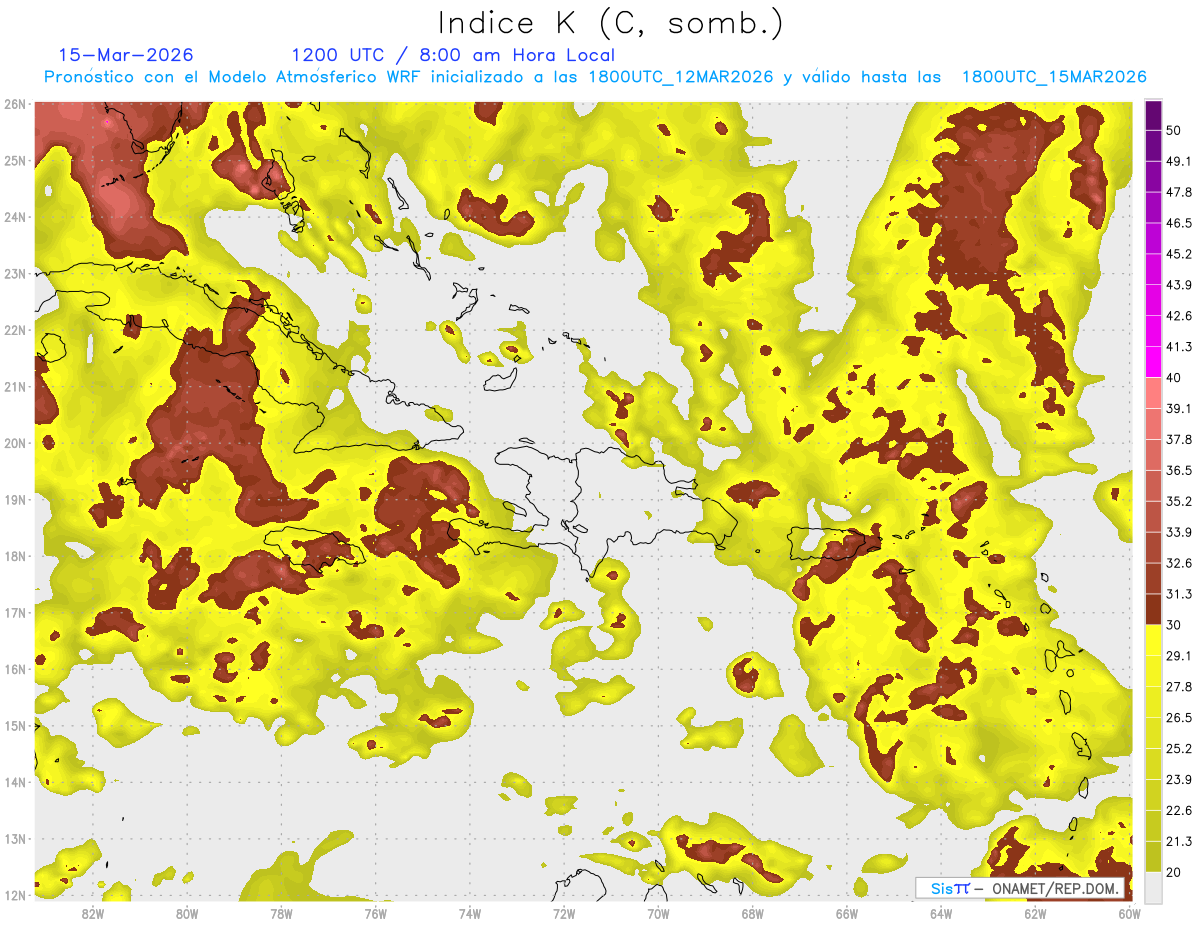Screen dimensions: 1200x927
Task: Click the 18N latitude axis label
Action: pyautogui.click(x=15, y=556)
